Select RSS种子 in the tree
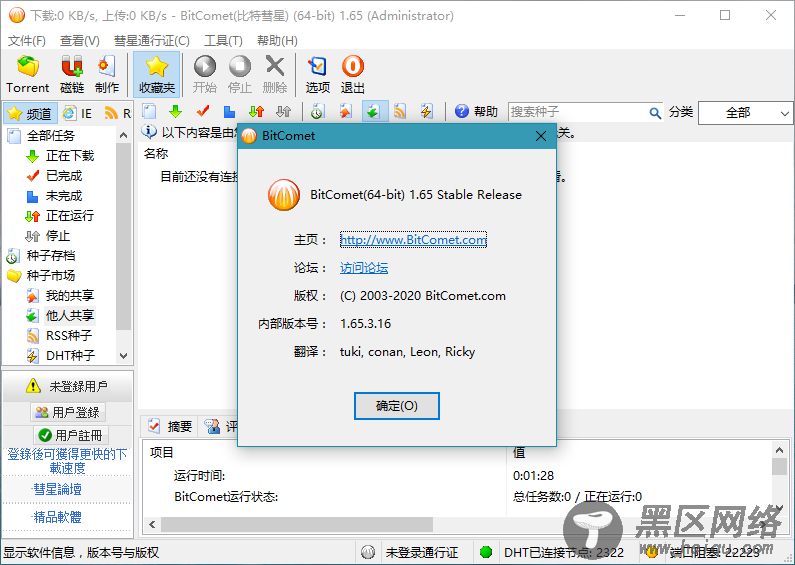This screenshot has width=795, height=565. pyautogui.click(x=69, y=336)
